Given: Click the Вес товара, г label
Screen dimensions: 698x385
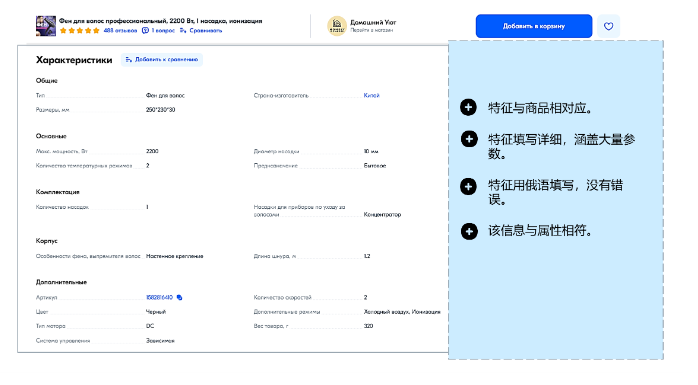Looking at the screenshot, I should pos(271,326).
